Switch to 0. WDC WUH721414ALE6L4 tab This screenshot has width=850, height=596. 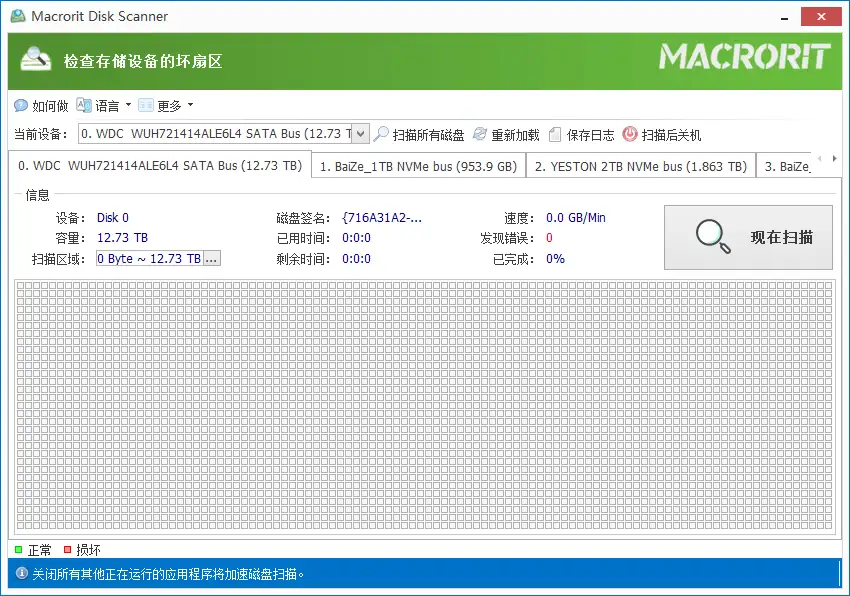coord(160,165)
